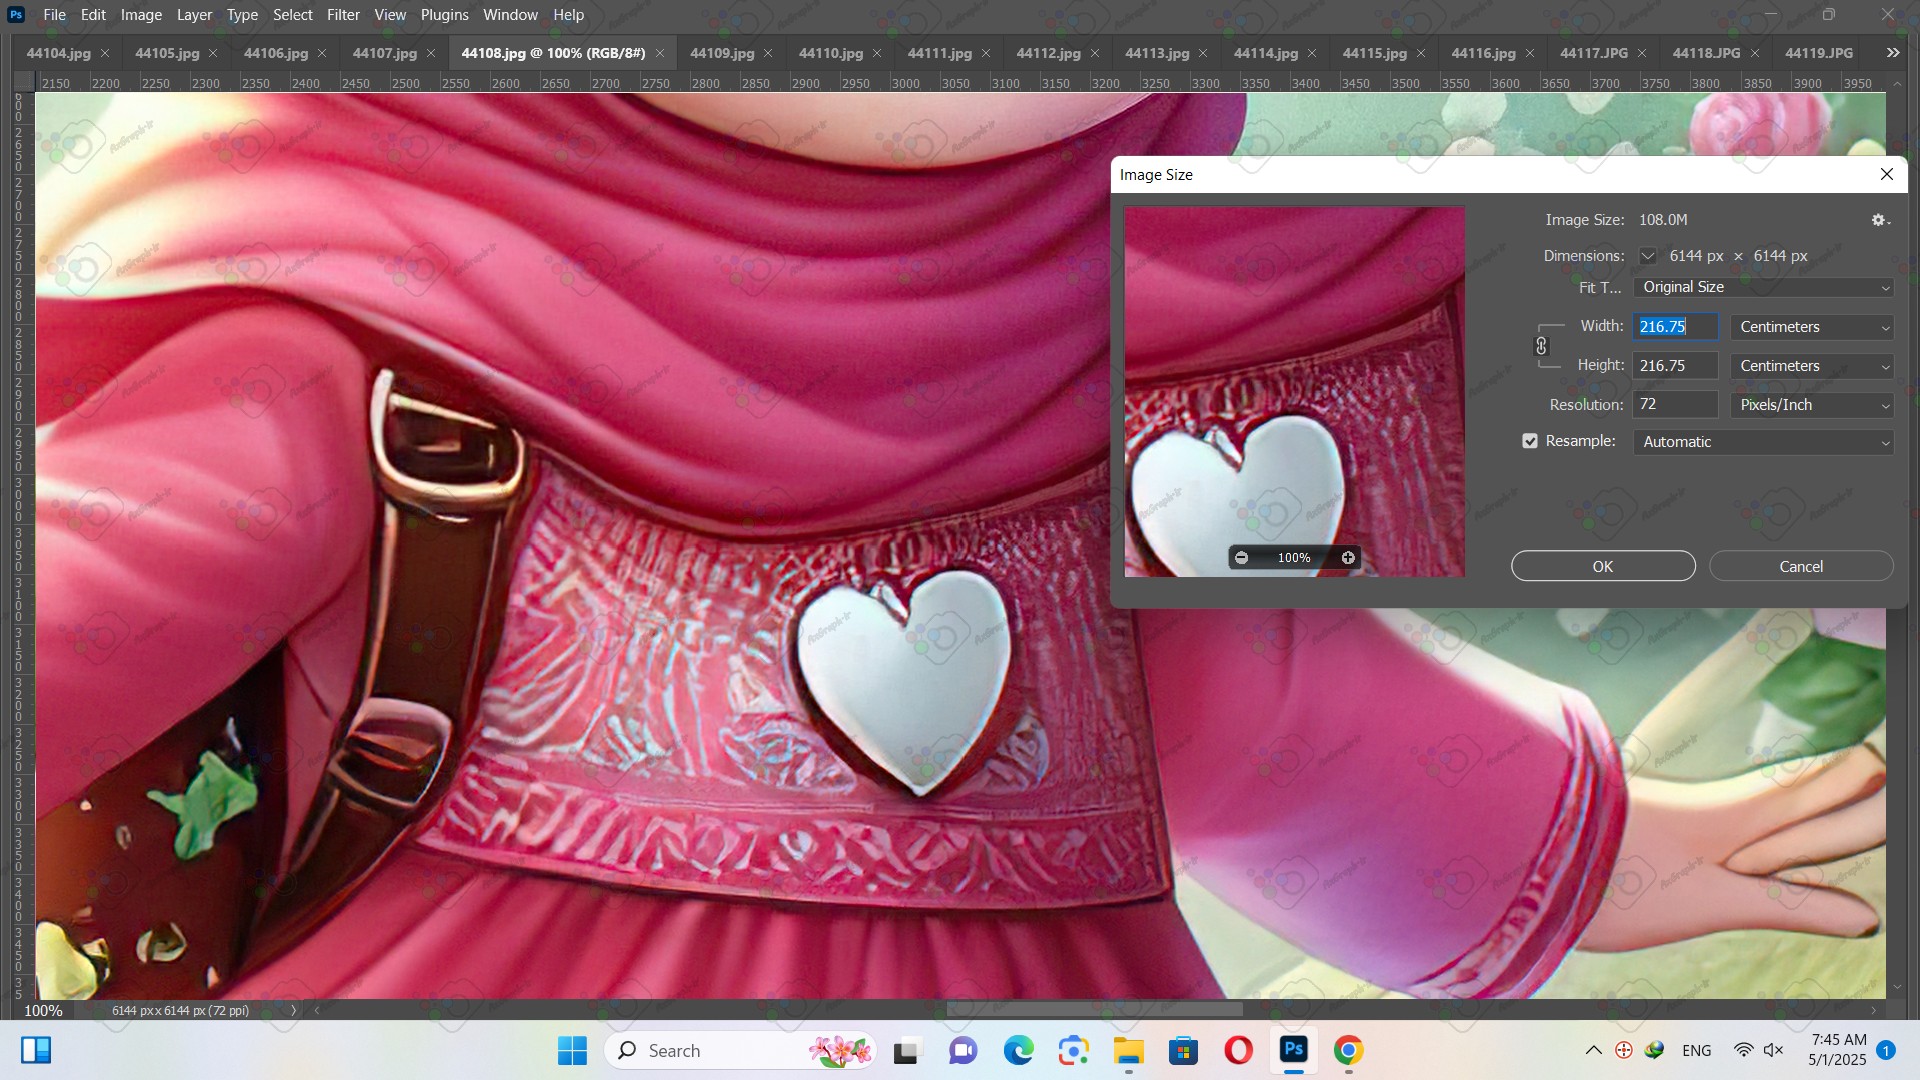Close the 44104.jpg tab
This screenshot has height=1080, width=1920.
[x=105, y=53]
